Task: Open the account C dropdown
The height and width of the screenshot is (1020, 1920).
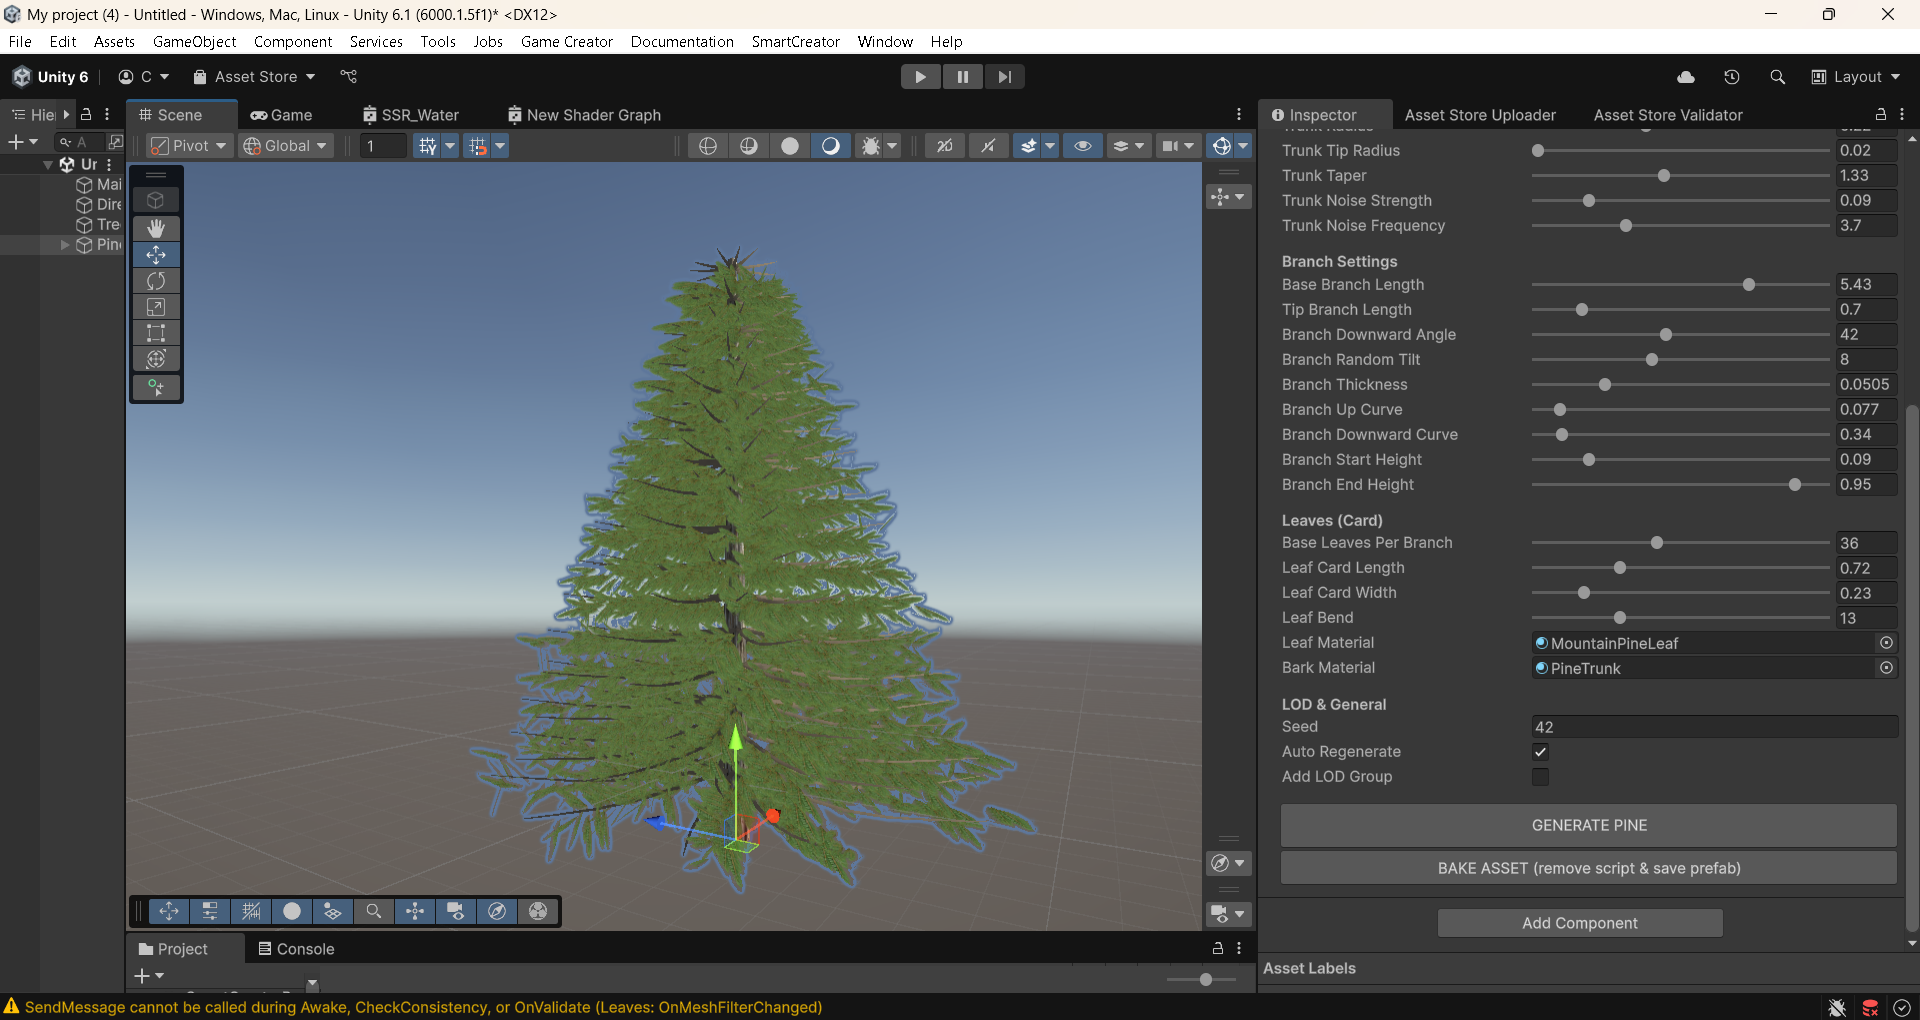Action: tap(143, 77)
